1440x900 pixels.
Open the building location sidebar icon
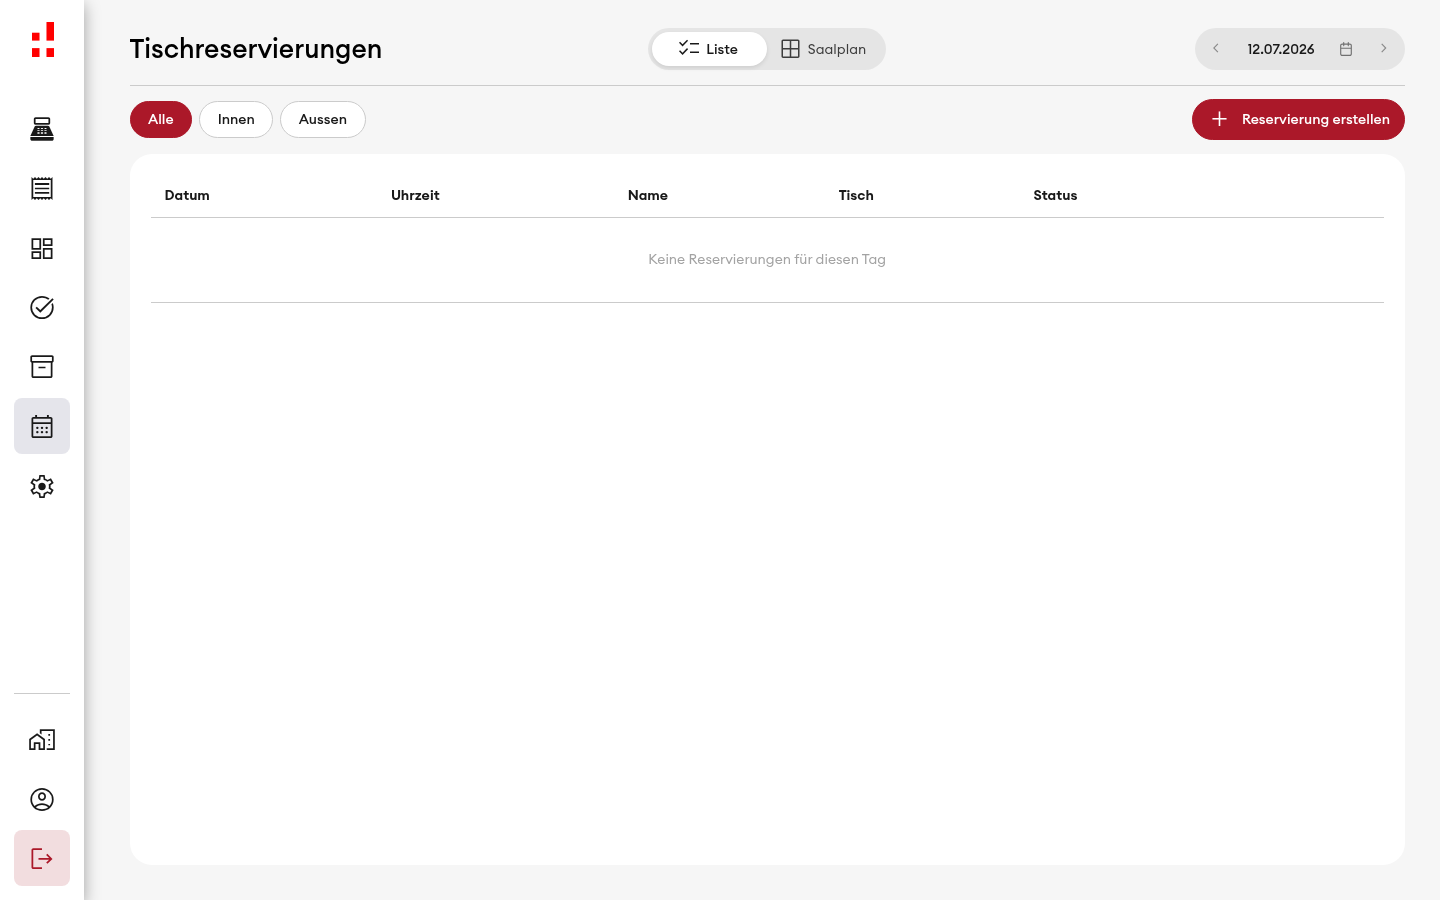pyautogui.click(x=42, y=740)
